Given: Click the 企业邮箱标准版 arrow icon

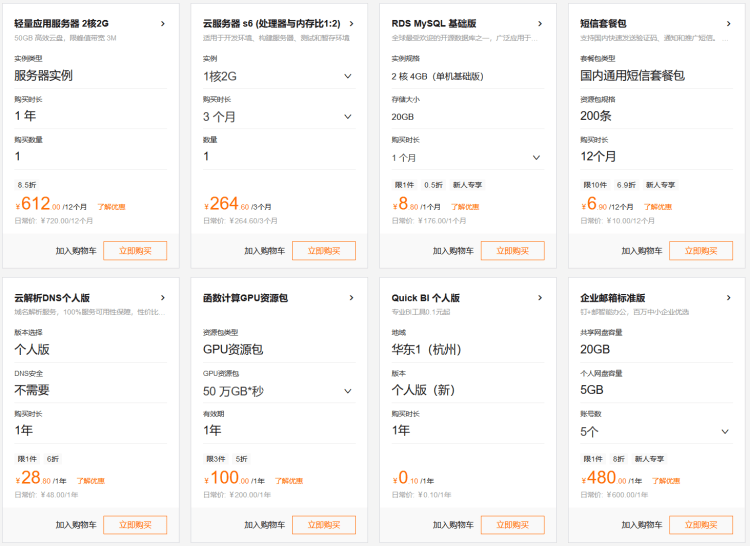Looking at the screenshot, I should (728, 297).
